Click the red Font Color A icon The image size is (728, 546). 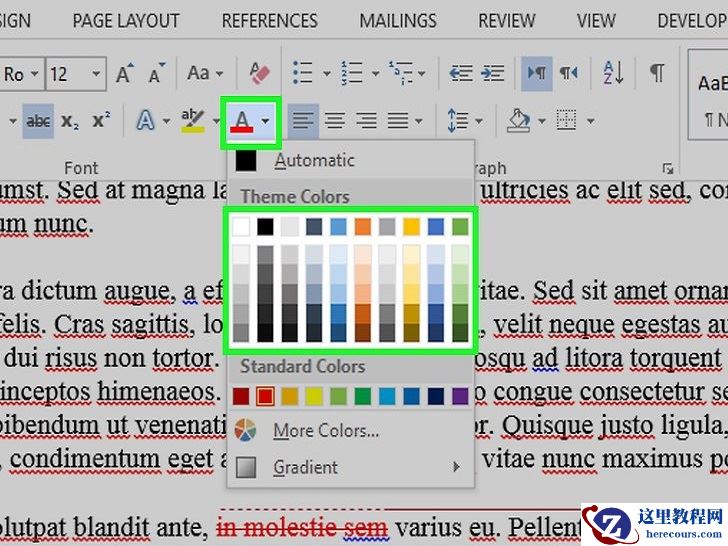tap(242, 121)
